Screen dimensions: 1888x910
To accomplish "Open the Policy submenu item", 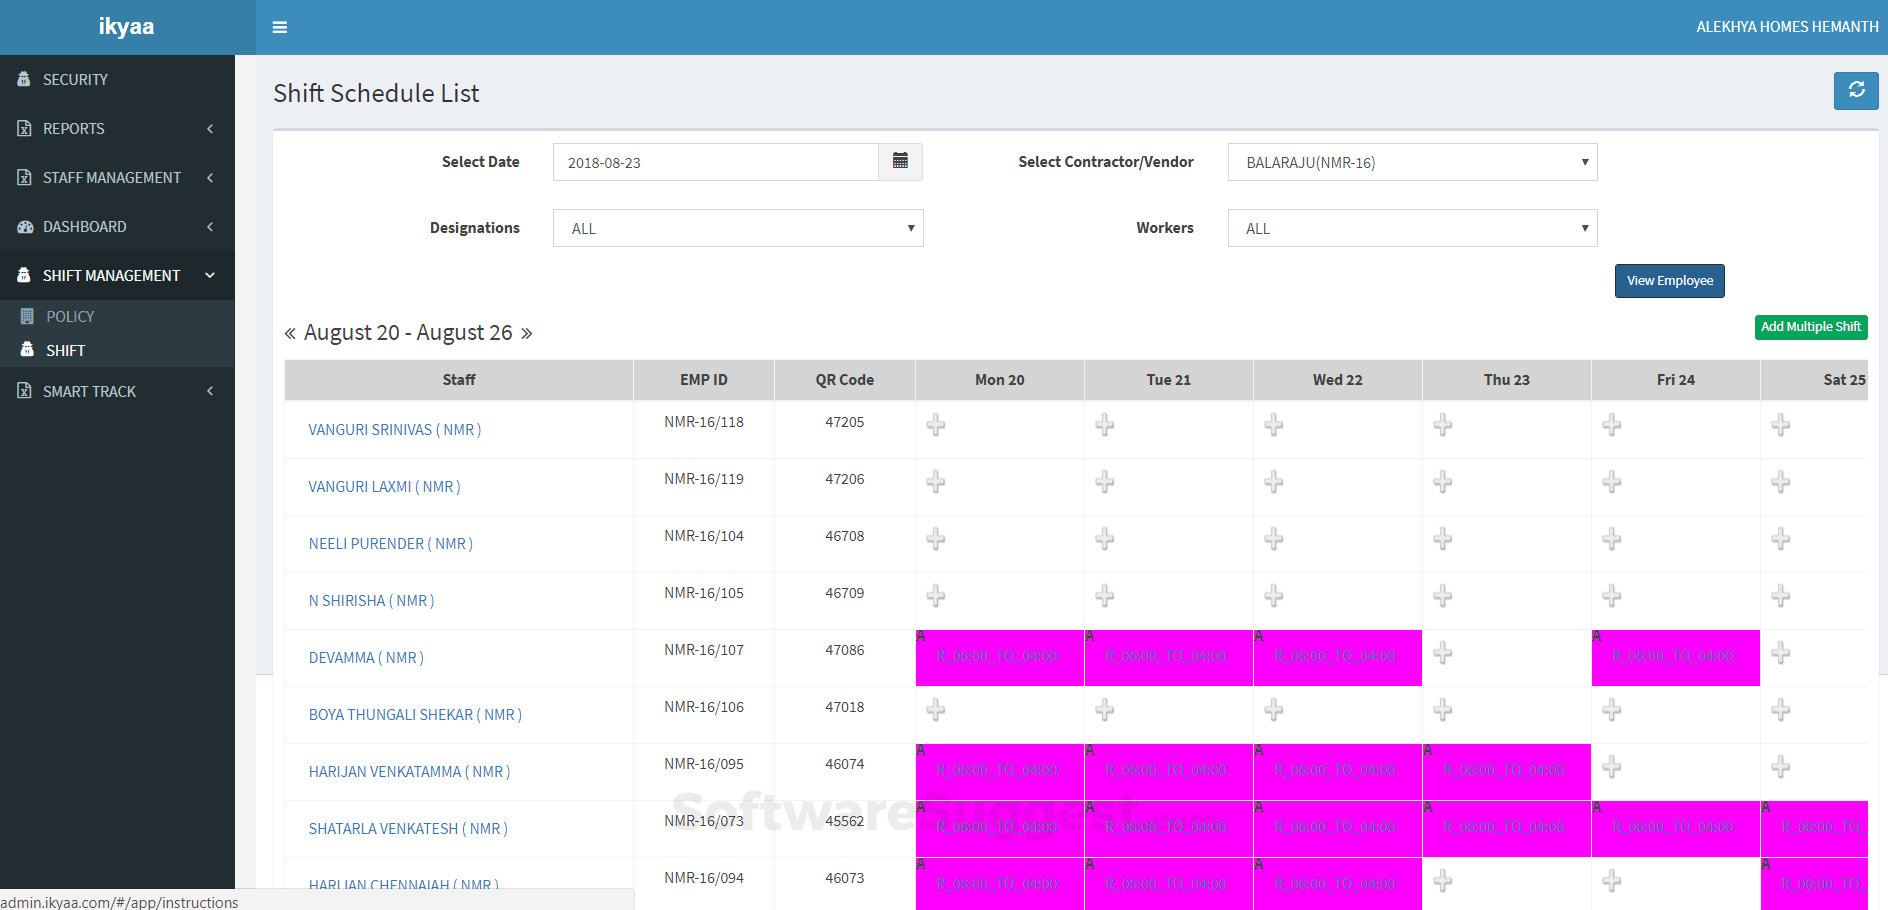I will pos(70,316).
